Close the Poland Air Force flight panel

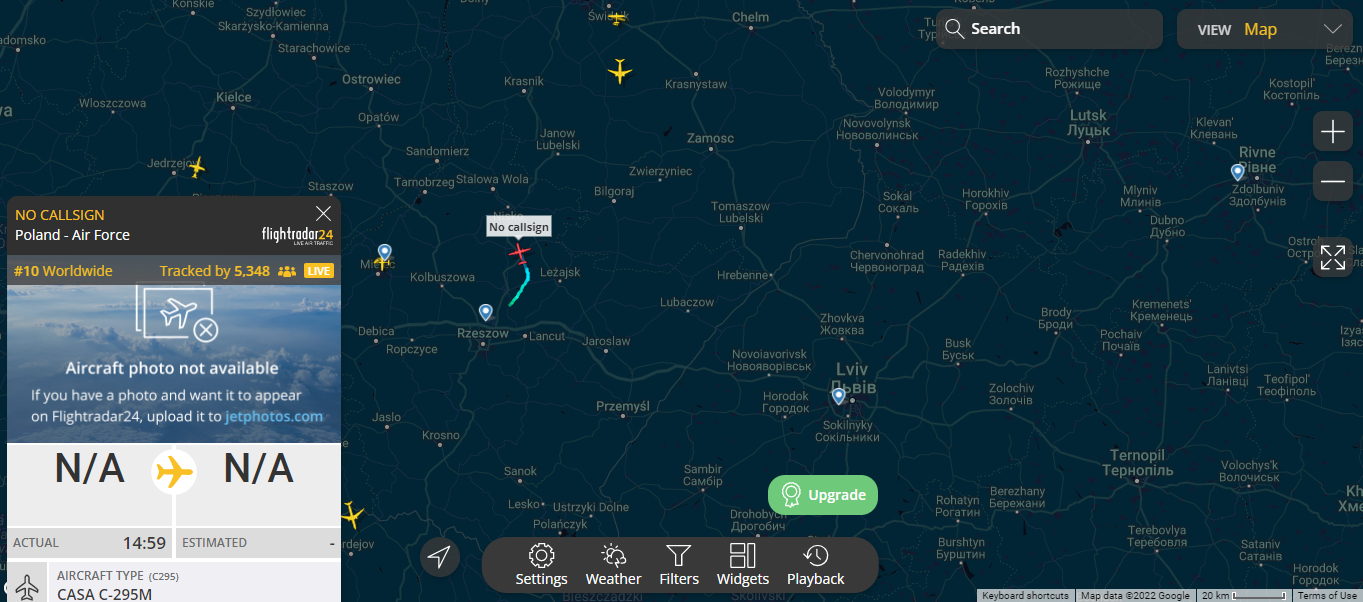323,213
